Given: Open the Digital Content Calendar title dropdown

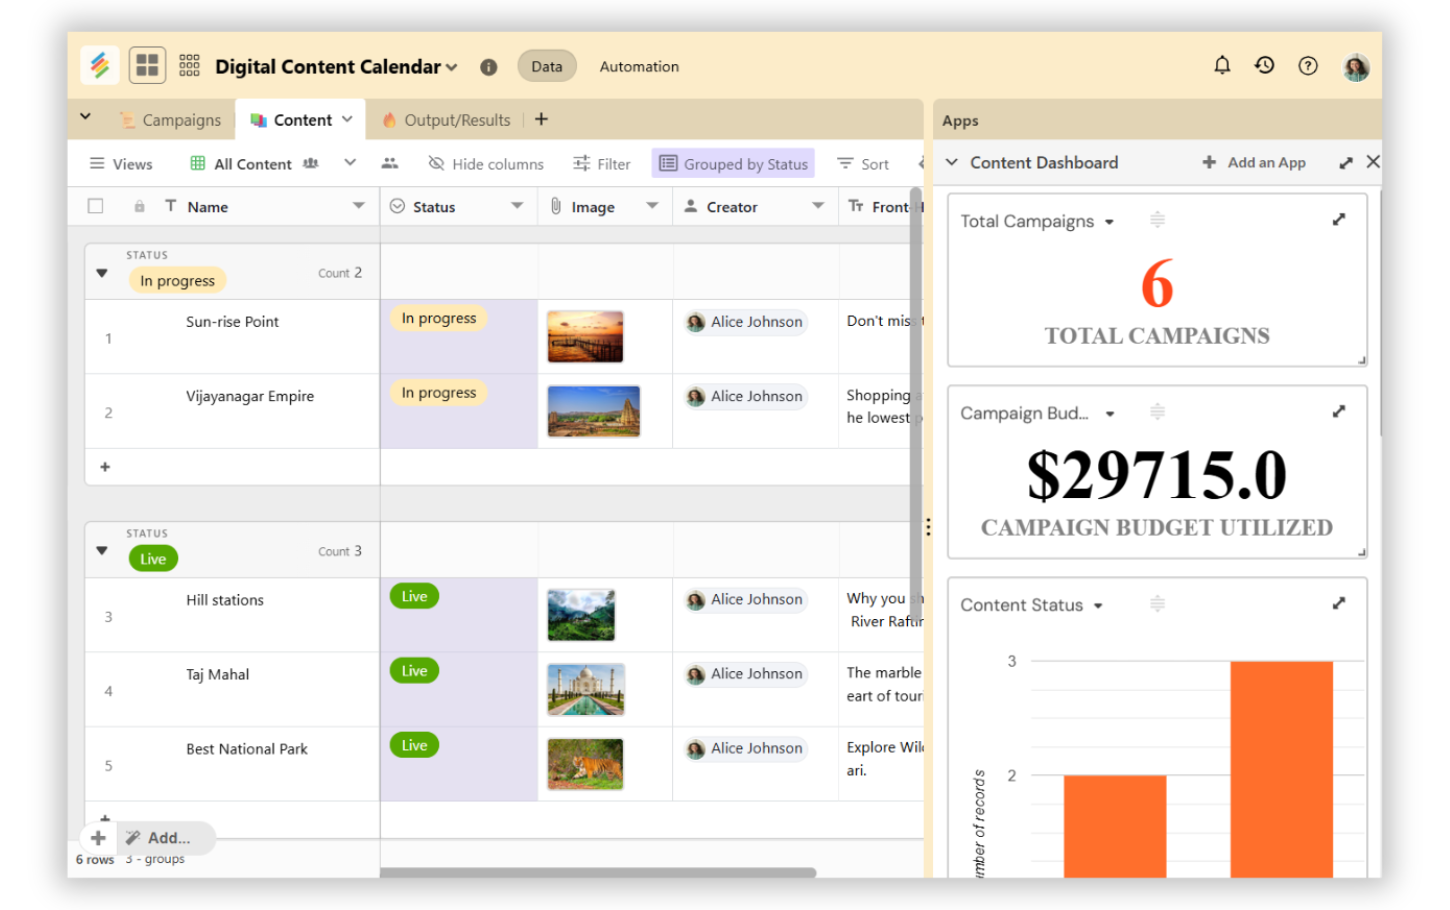Looking at the screenshot, I should pyautogui.click(x=452, y=67).
